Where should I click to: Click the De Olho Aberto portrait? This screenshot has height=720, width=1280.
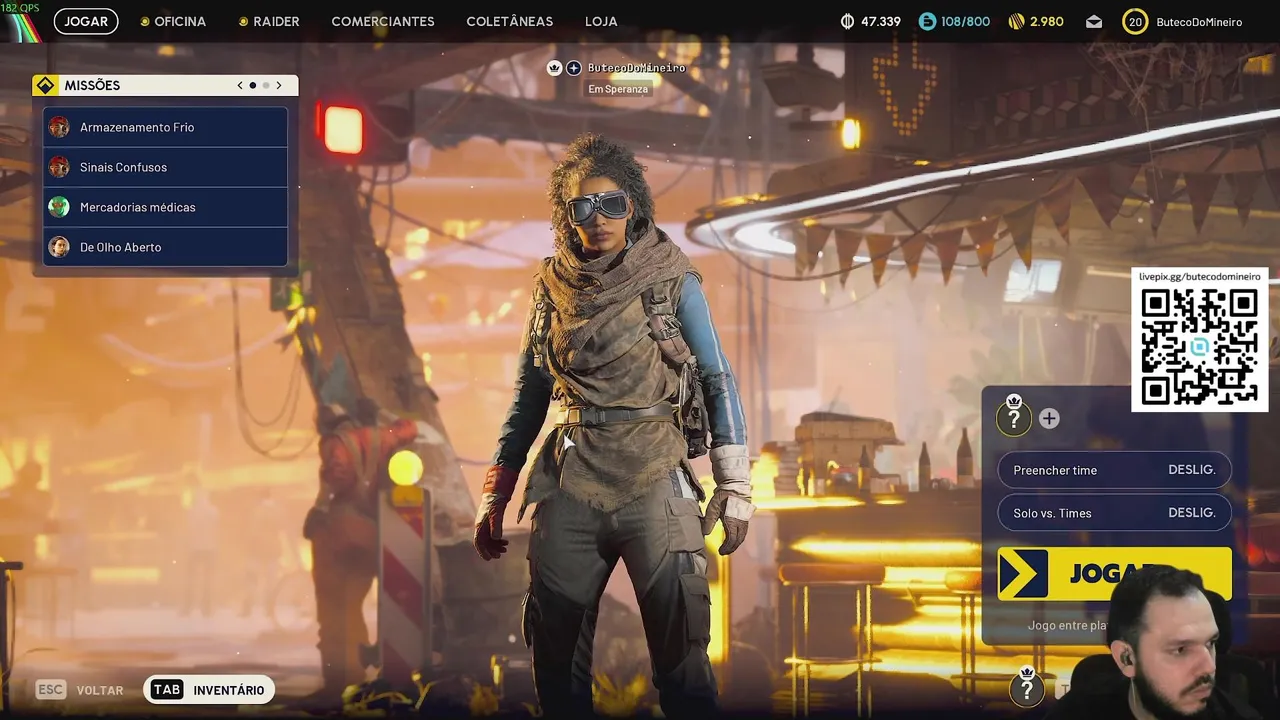click(x=59, y=247)
